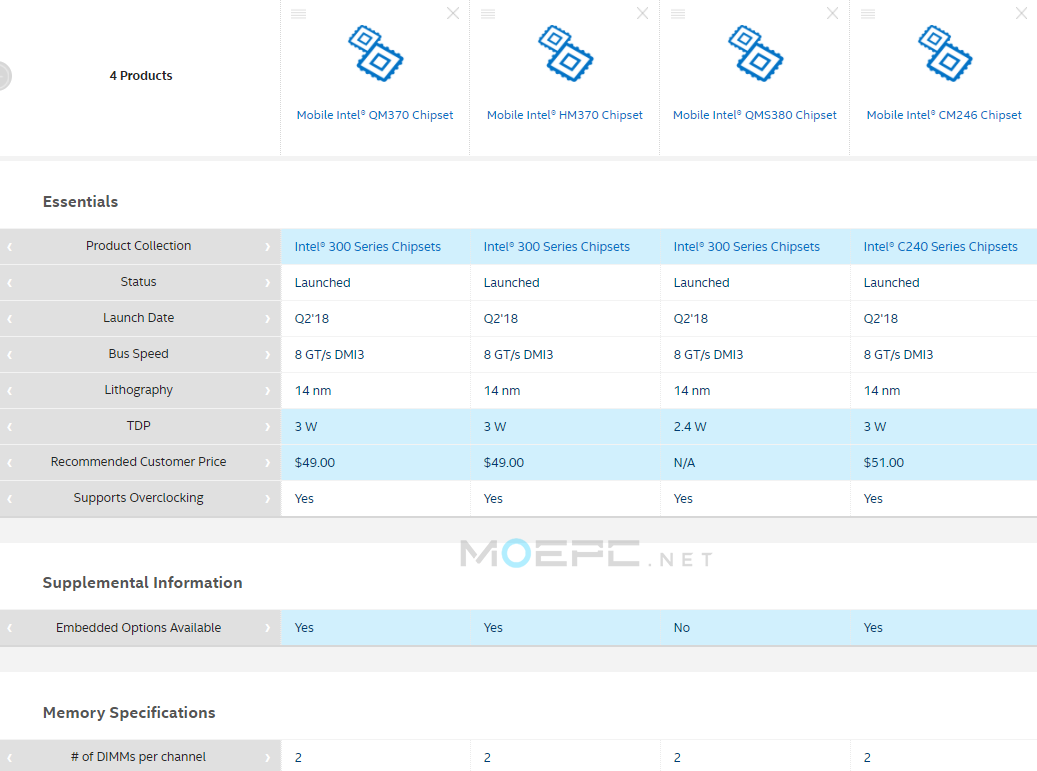Click the Supplemental Information heading
The height and width of the screenshot is (771, 1037).
pos(142,583)
